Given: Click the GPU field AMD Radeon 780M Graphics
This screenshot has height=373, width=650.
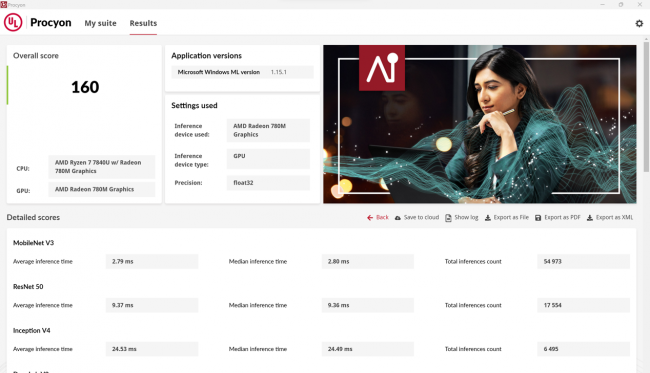Looking at the screenshot, I should [102, 189].
